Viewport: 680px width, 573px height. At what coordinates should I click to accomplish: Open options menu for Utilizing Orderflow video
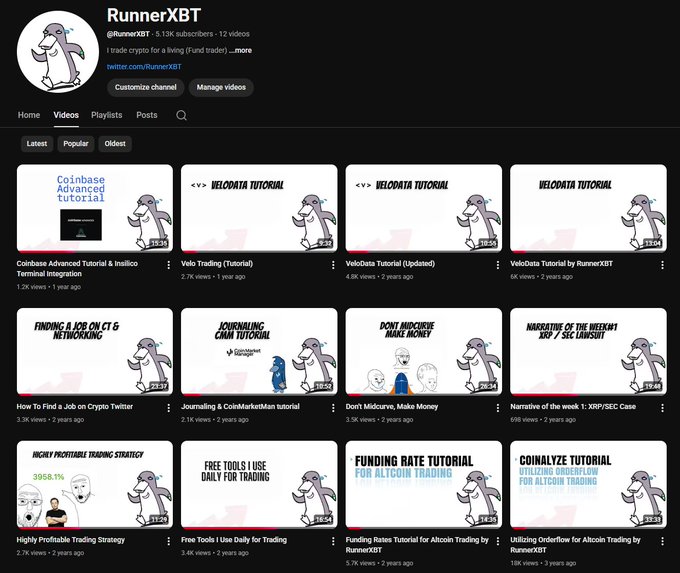662,541
